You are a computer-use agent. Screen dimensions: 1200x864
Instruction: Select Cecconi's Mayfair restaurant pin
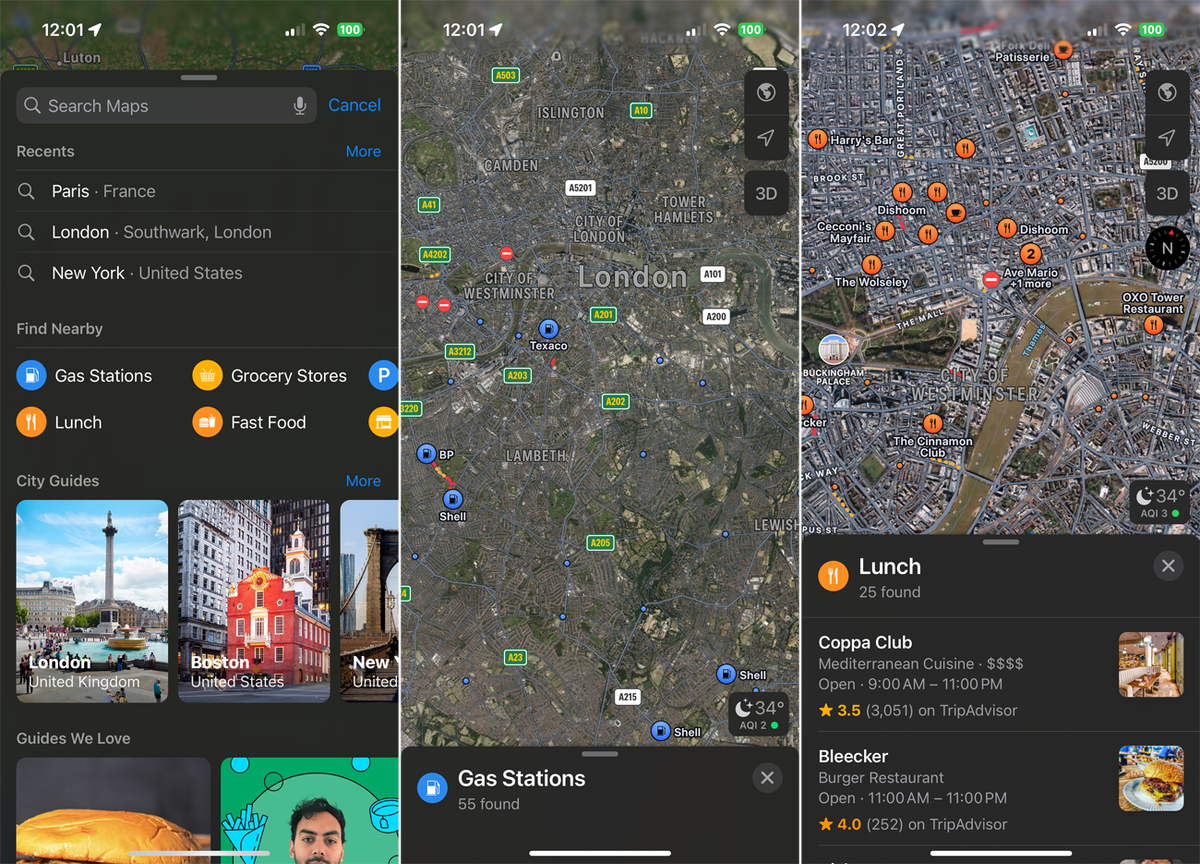click(x=884, y=232)
